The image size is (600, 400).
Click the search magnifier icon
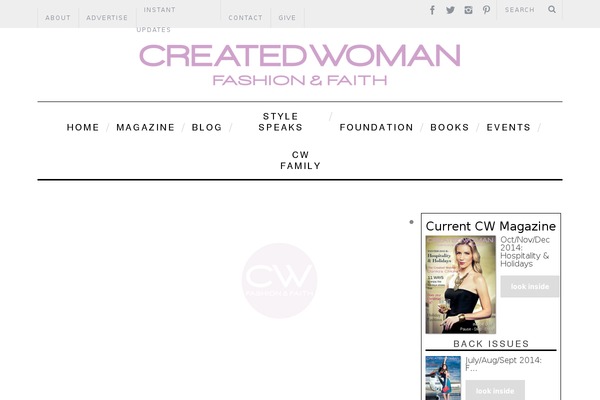(x=552, y=9)
